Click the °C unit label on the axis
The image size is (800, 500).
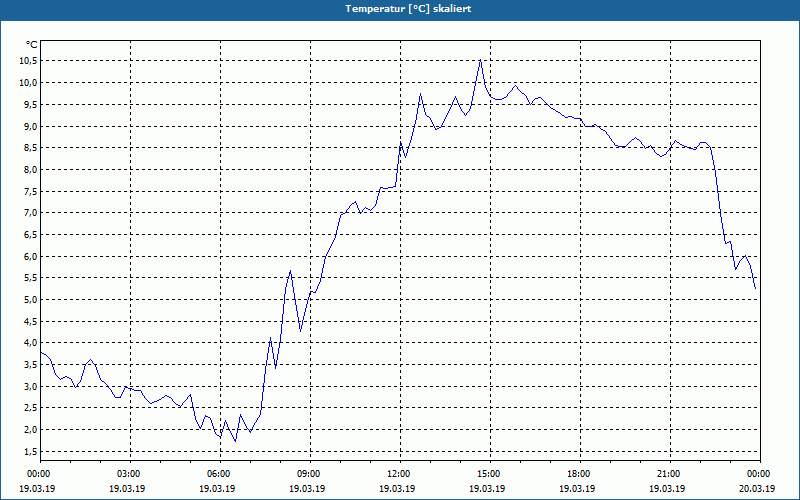32,45
